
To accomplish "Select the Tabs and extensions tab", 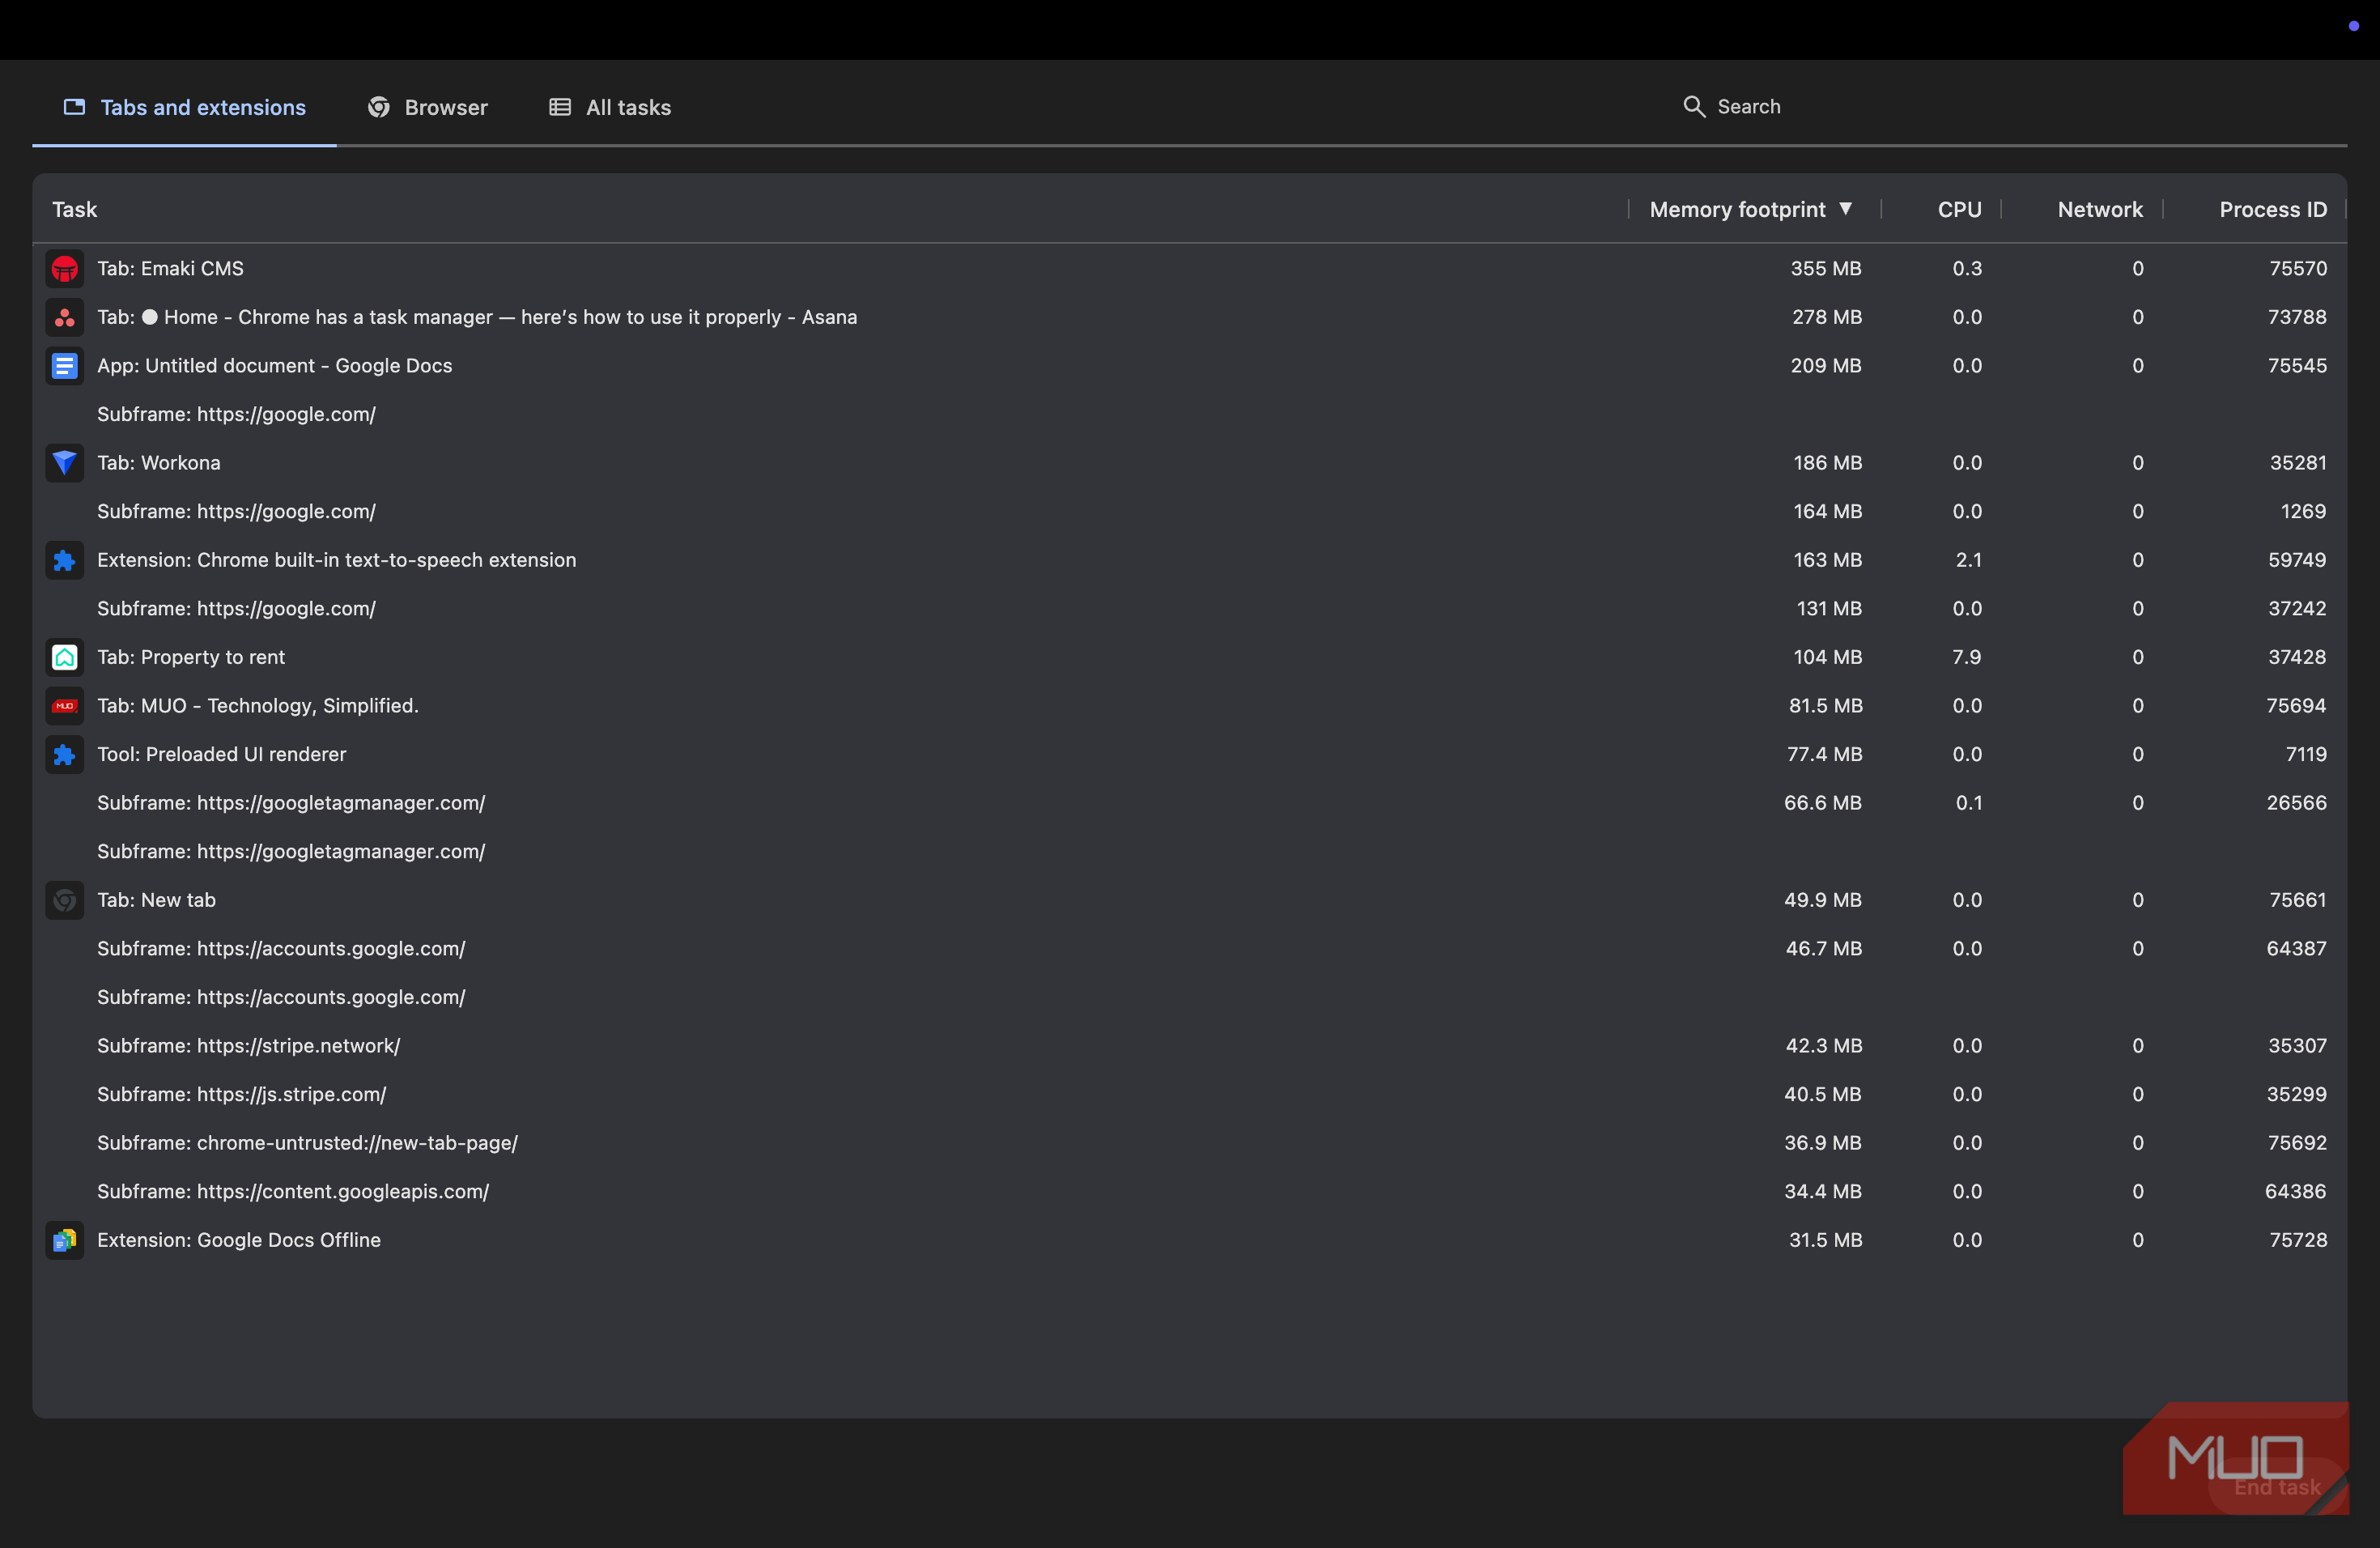I will coord(184,107).
